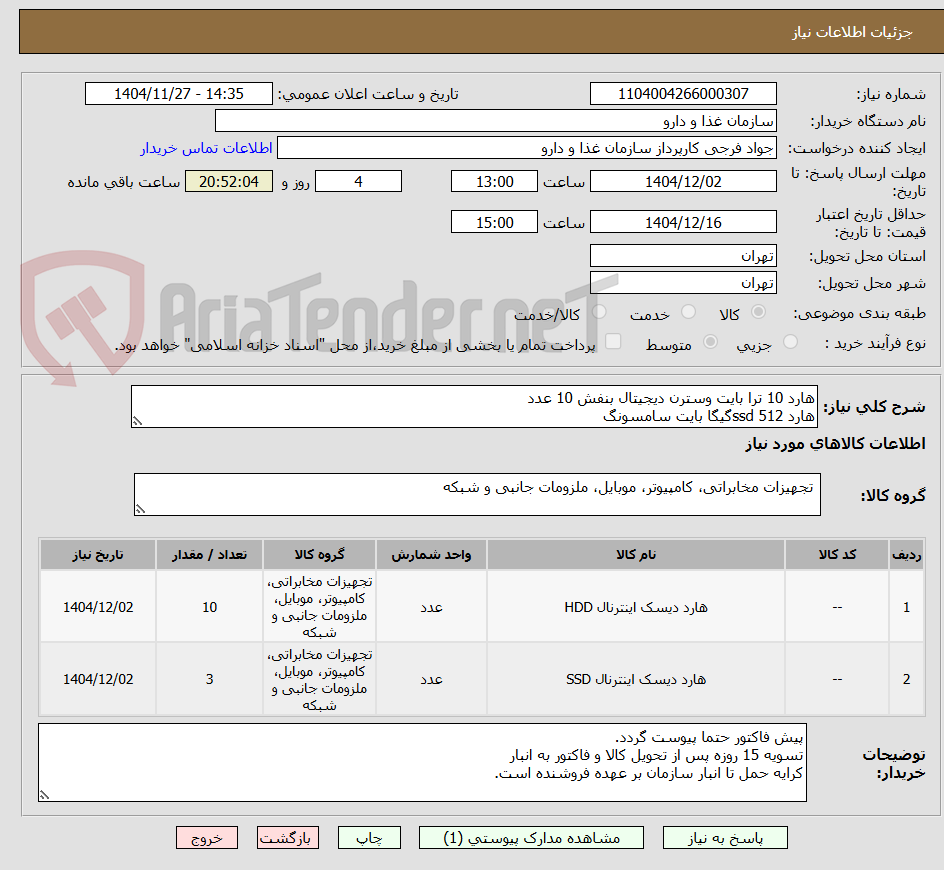Click the deadline date 1404/12/02 field
Viewport: 944px width, 870px height.
[x=683, y=181]
